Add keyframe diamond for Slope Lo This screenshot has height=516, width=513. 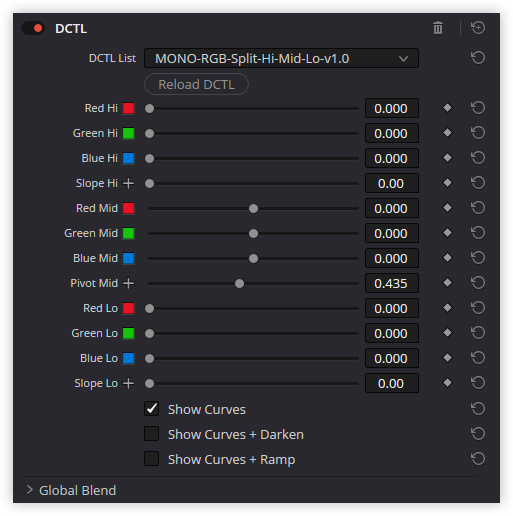[x=447, y=383]
